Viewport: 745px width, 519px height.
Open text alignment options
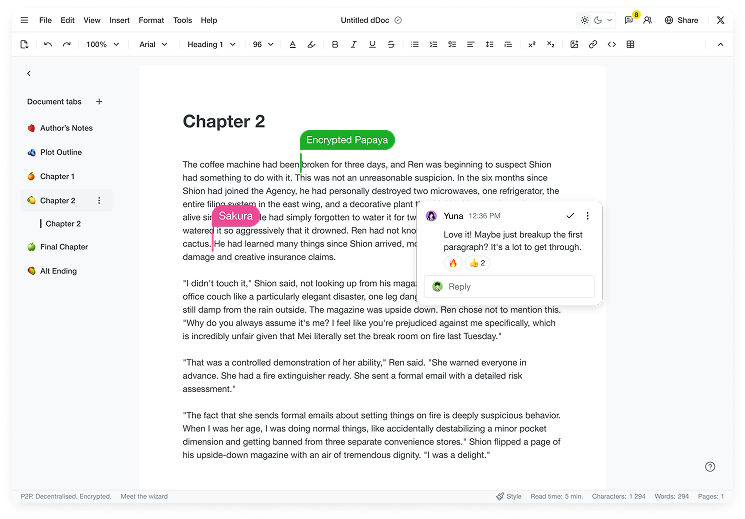[x=470, y=44]
